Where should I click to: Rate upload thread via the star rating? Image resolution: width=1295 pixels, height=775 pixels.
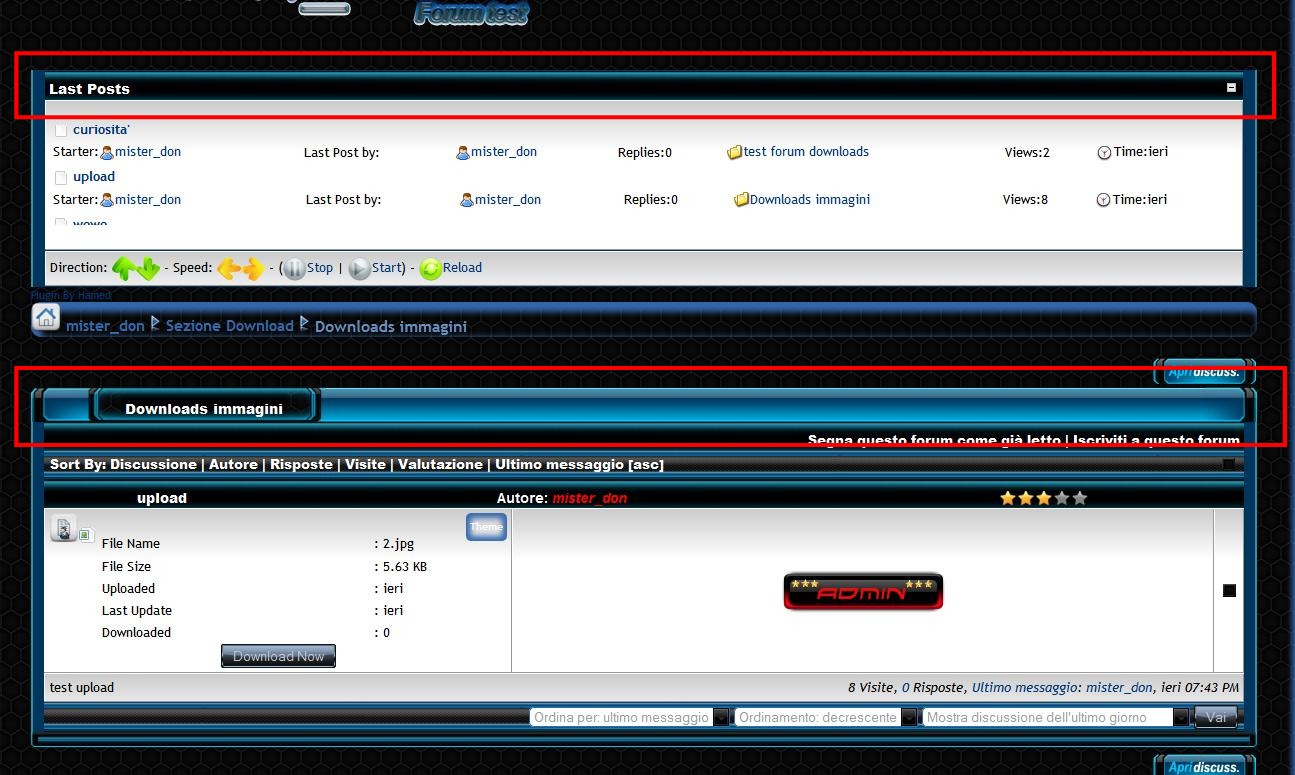click(1043, 498)
